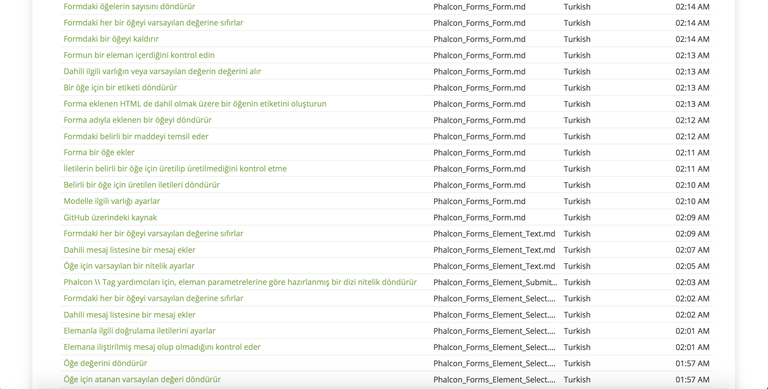Click 02:10 AM in "Modelle ilgili varlığı ayarlar" row
This screenshot has height=389, width=768.
click(692, 201)
